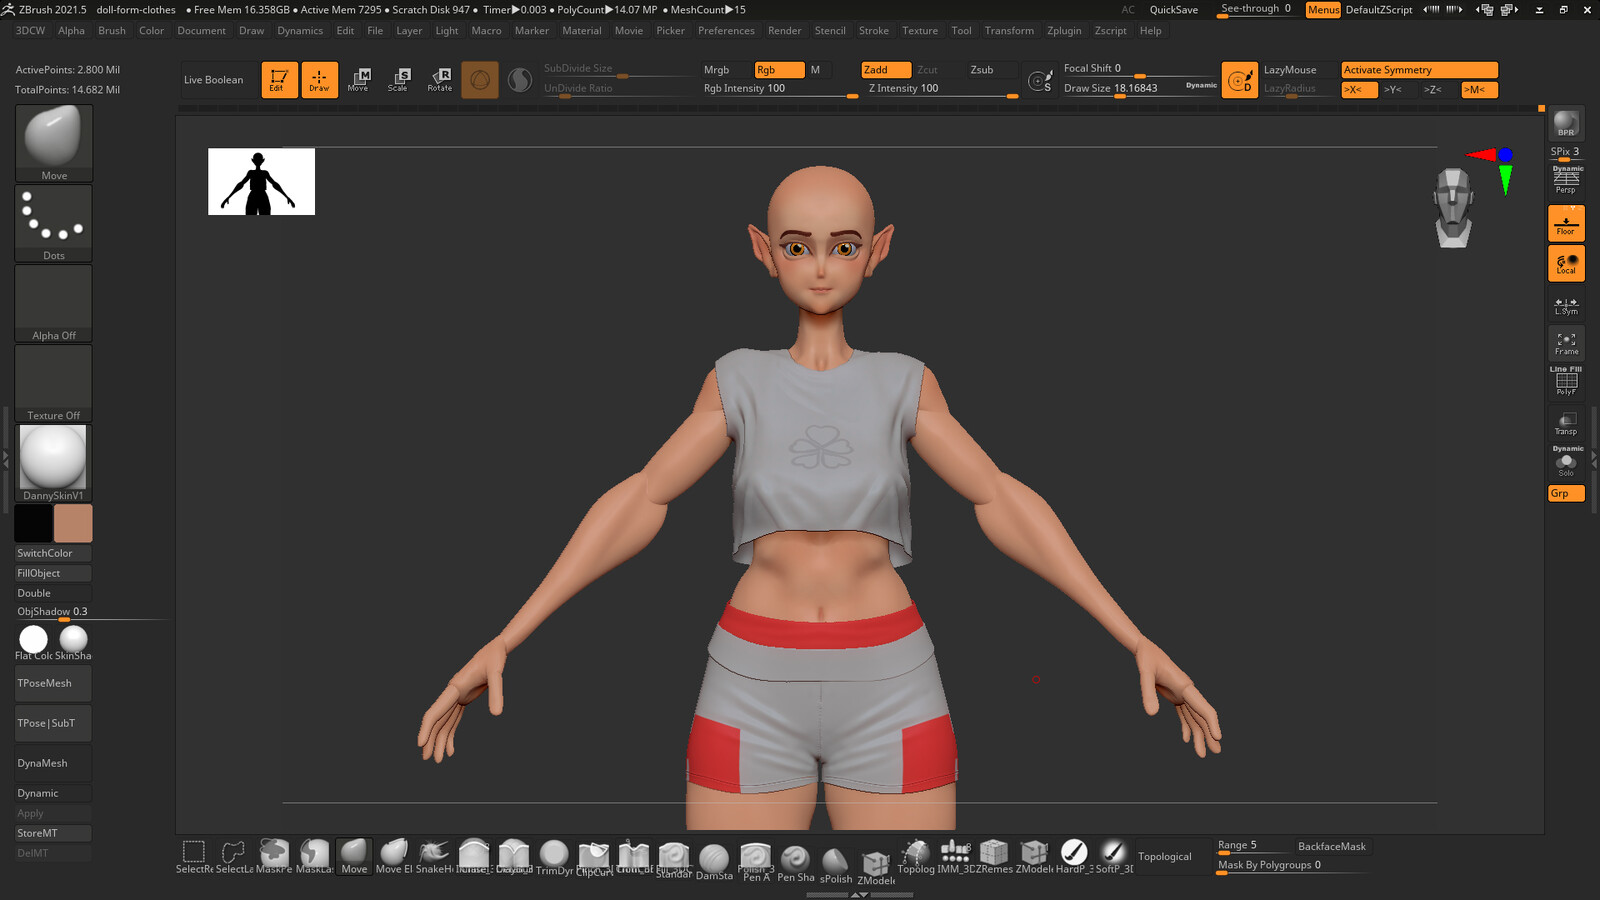This screenshot has height=900, width=1600.
Task: Adjust the Z Intensity slider
Action: [943, 89]
